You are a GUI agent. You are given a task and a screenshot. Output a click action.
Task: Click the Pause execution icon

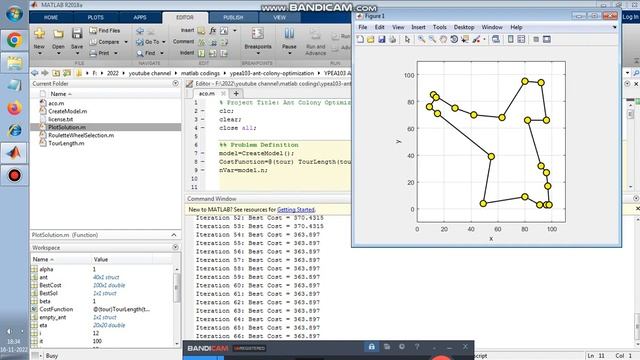[289, 33]
